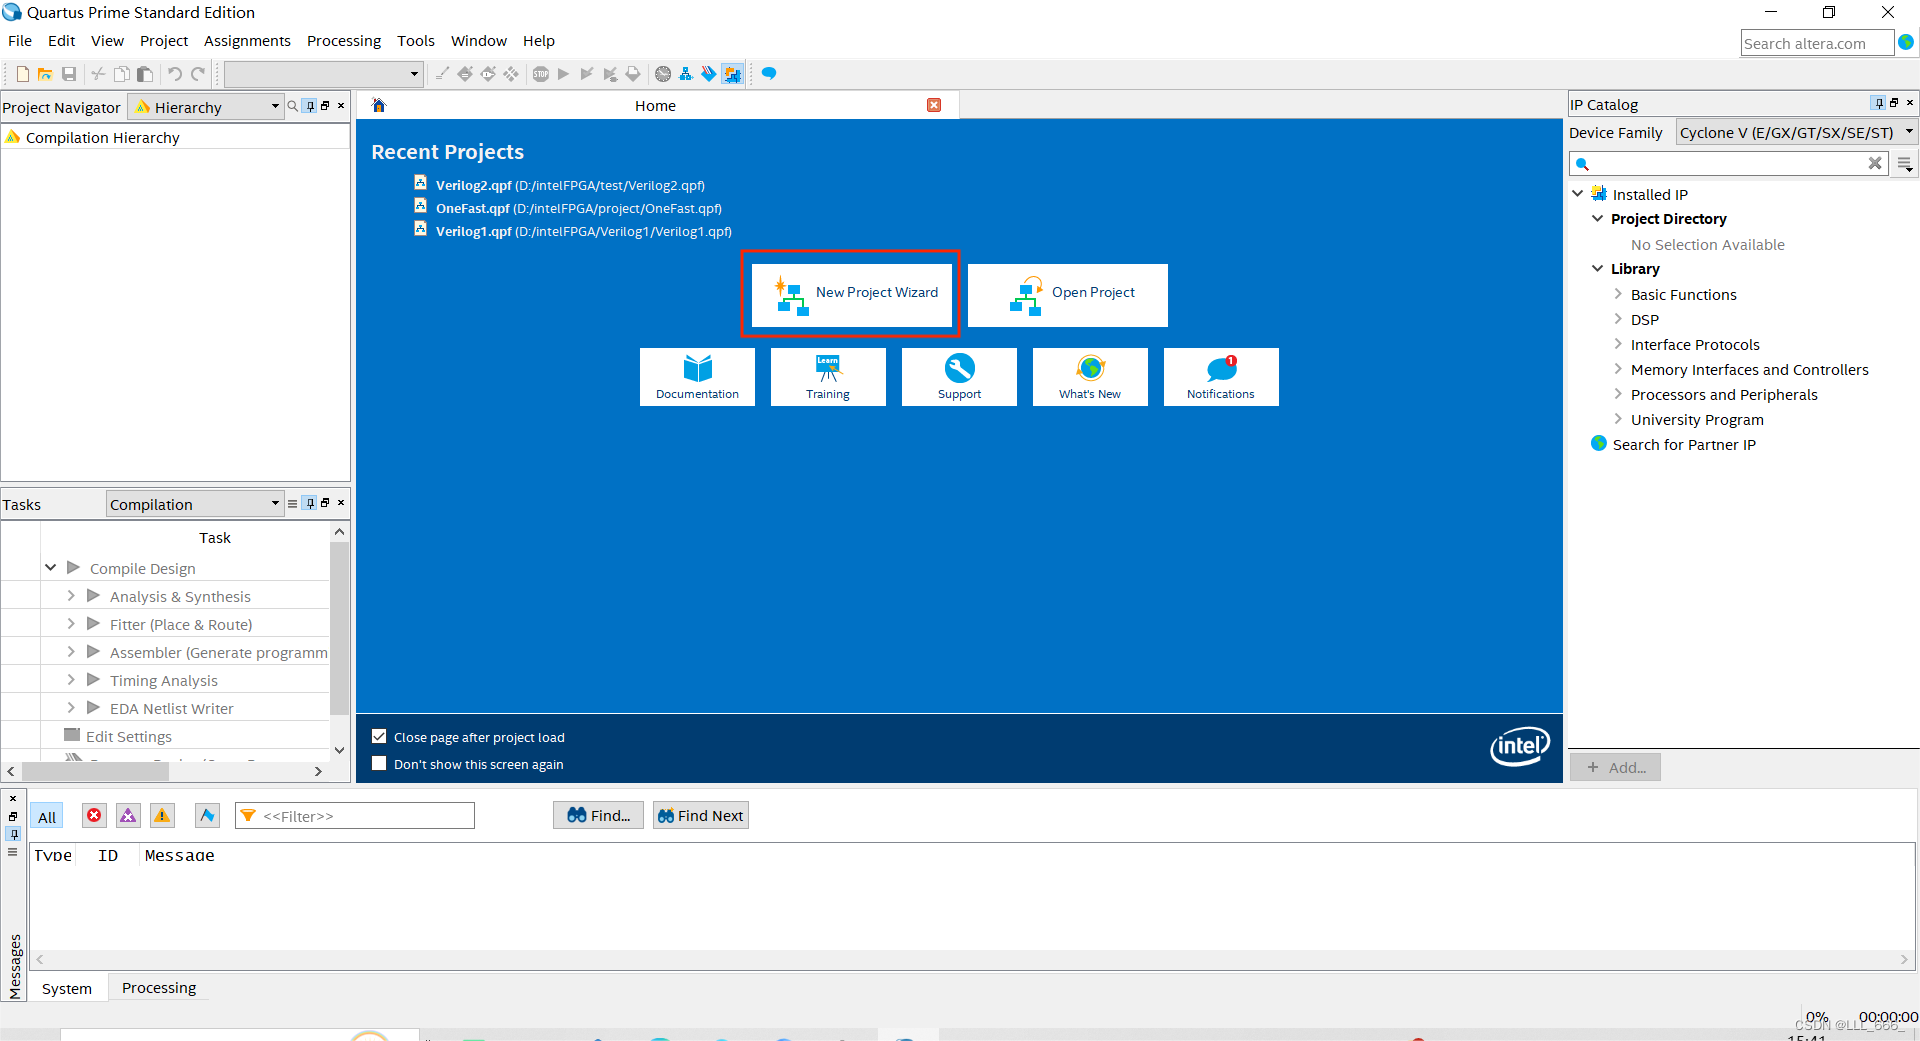This screenshot has width=1920, height=1041.
Task: Click the Search altera.com field
Action: pos(1816,43)
